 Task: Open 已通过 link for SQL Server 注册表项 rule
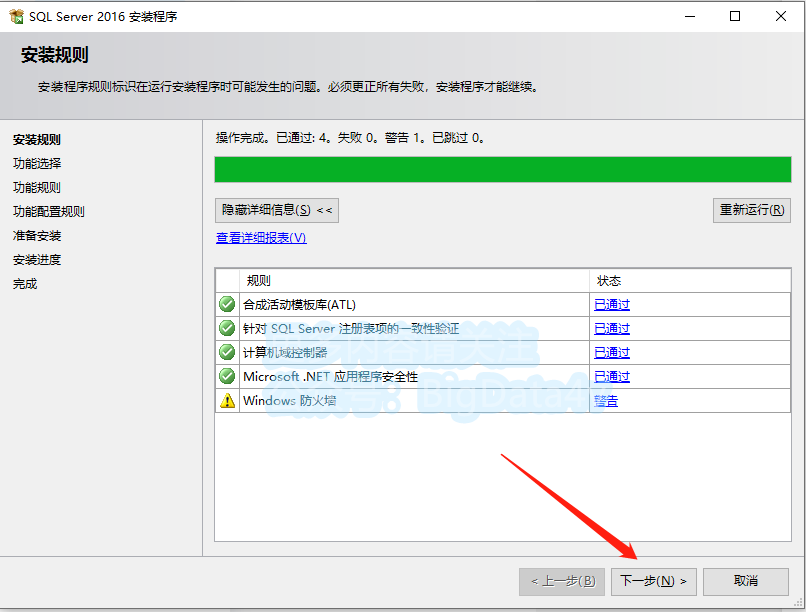click(x=612, y=328)
